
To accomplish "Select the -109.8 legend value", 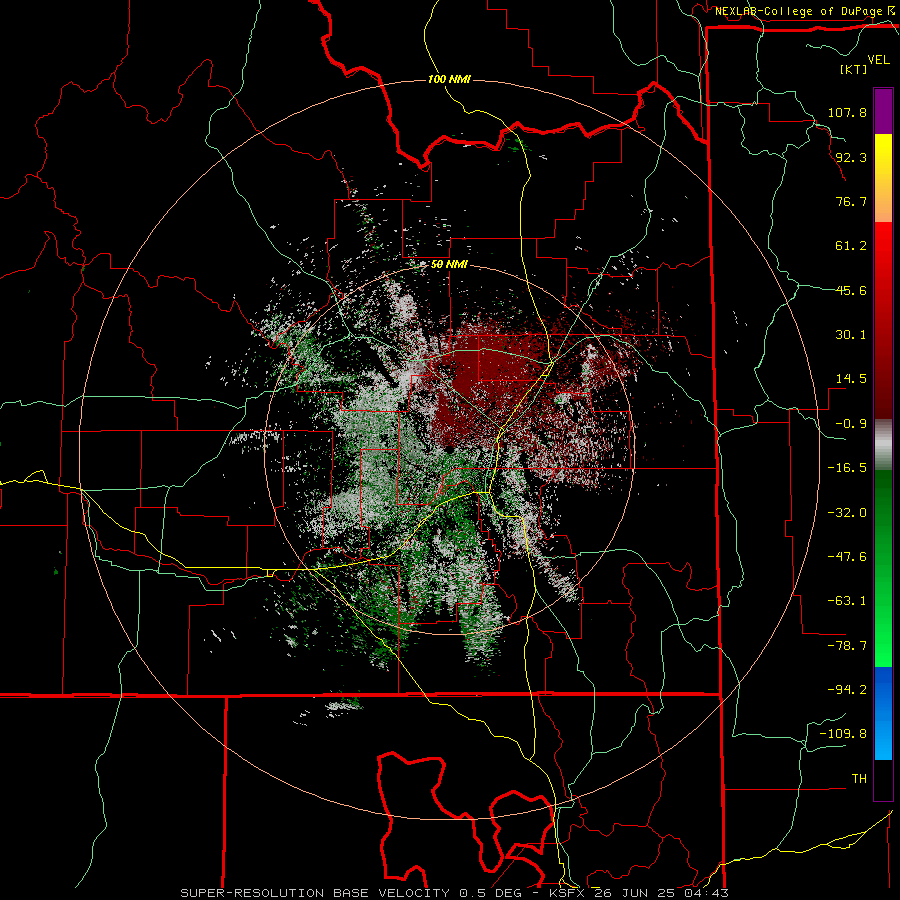I will pos(843,734).
